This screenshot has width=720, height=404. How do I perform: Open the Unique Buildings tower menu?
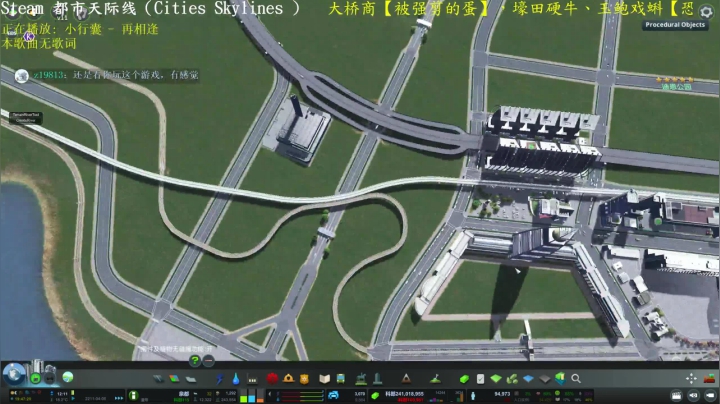[377, 379]
